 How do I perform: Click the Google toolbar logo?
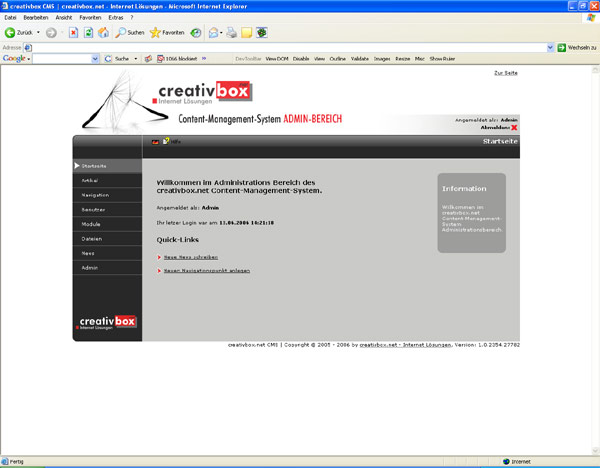point(14,59)
